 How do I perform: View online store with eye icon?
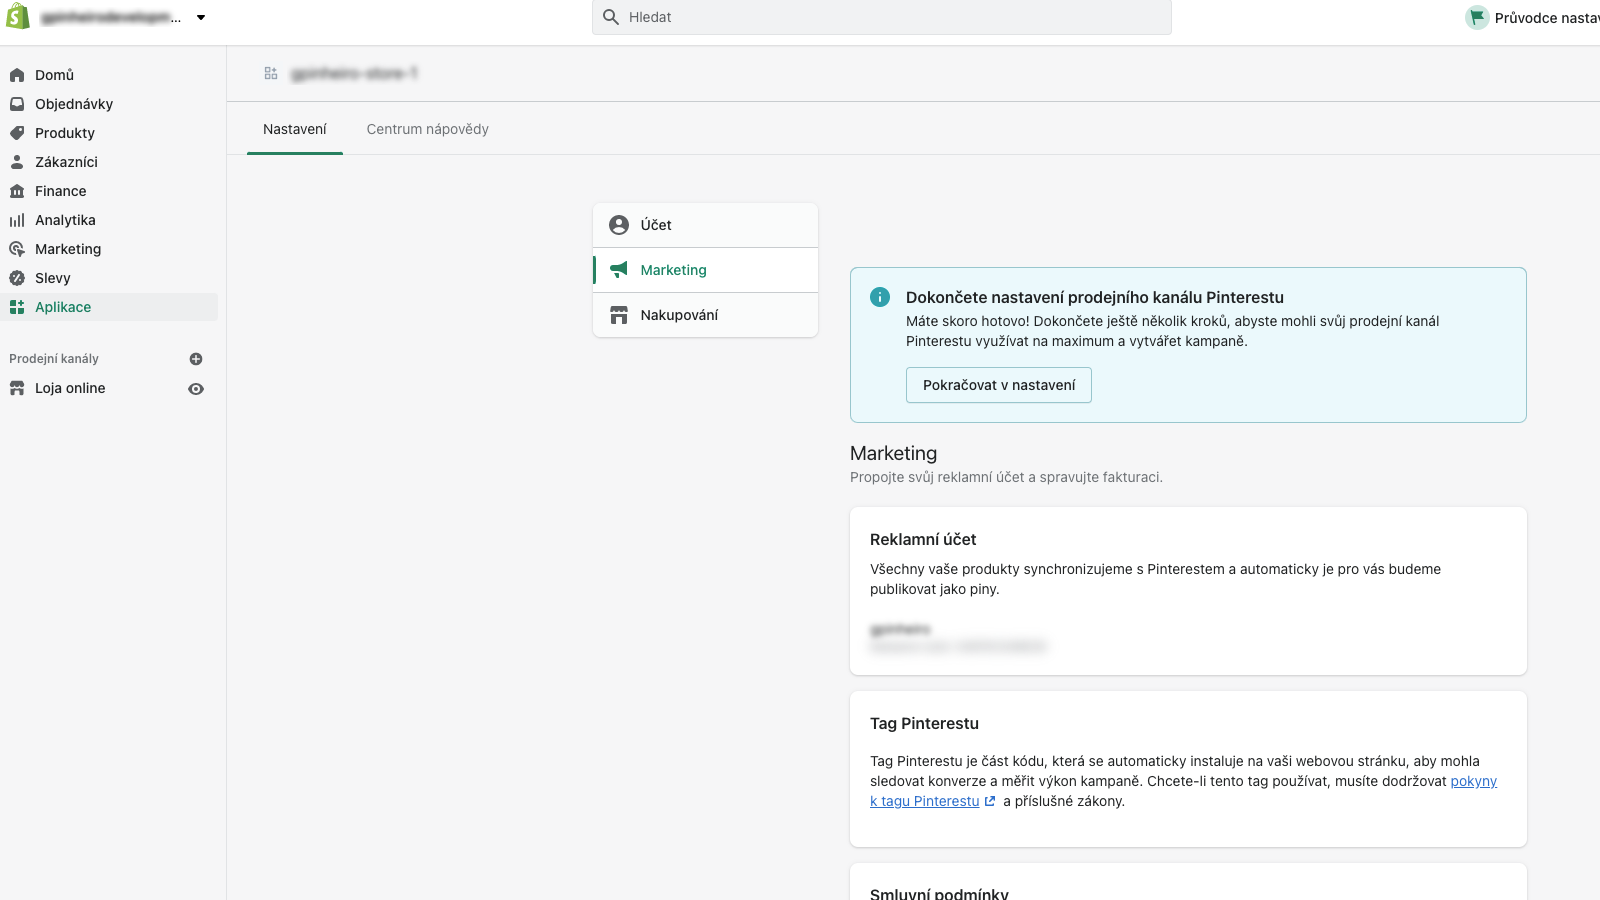coord(196,389)
